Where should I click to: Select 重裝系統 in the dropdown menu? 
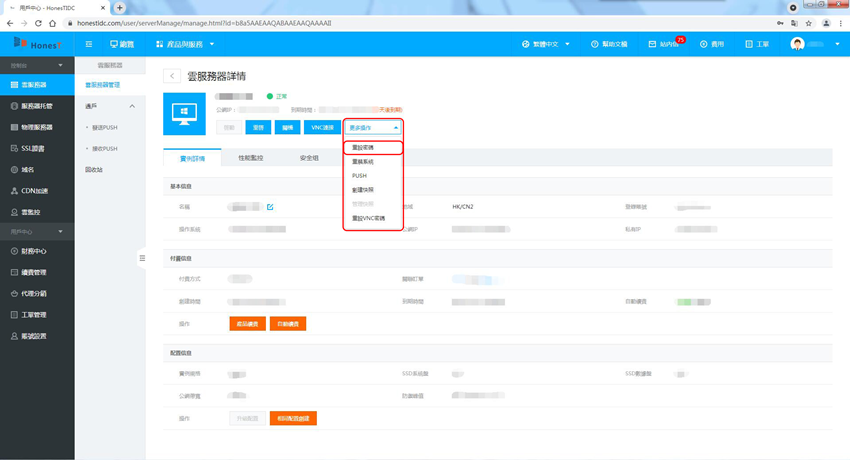tap(373, 161)
